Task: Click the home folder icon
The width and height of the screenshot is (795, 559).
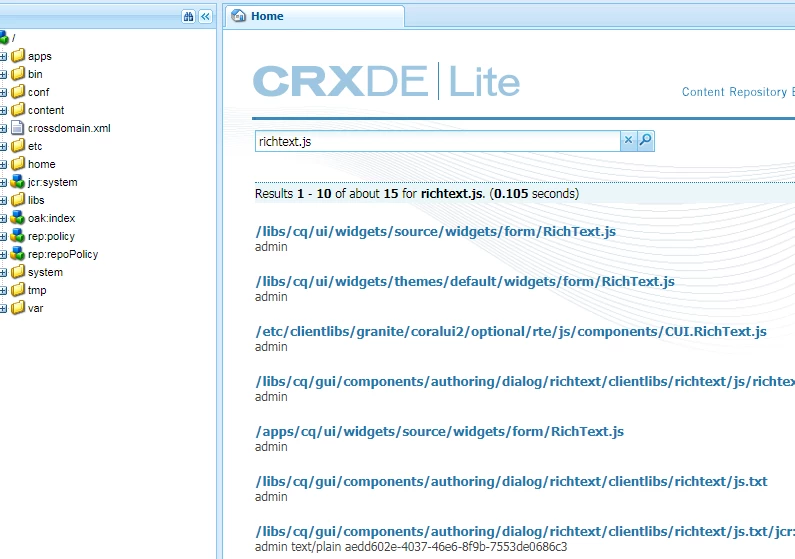Action: point(18,164)
